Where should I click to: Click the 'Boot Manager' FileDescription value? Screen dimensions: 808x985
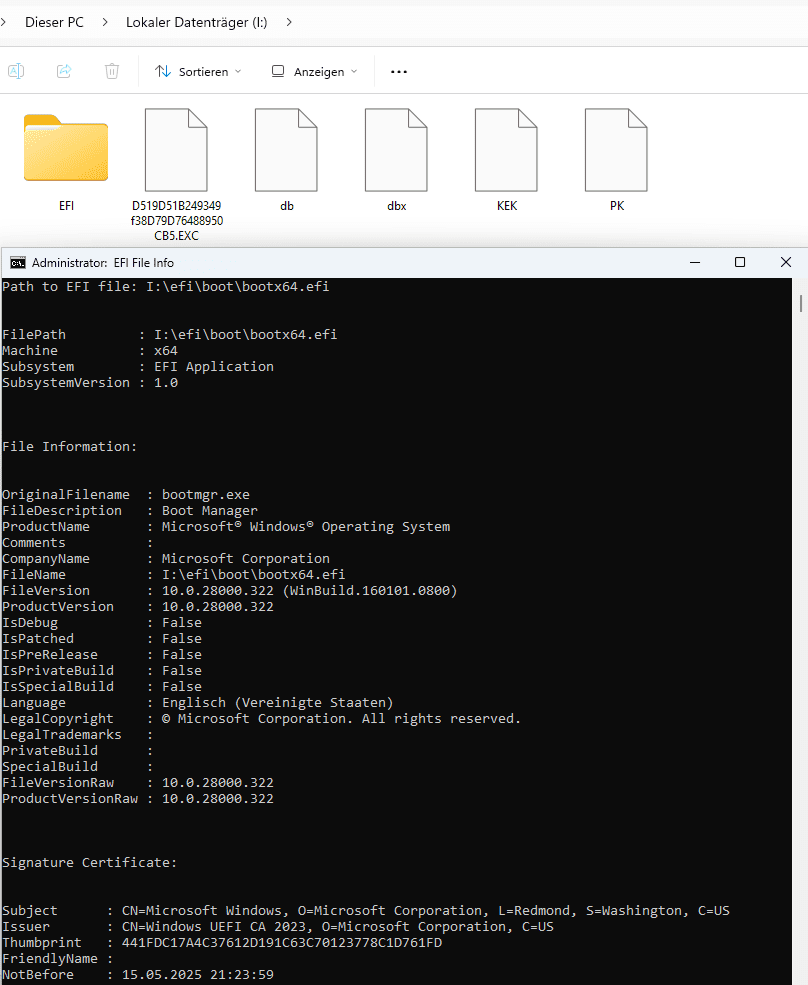point(209,510)
